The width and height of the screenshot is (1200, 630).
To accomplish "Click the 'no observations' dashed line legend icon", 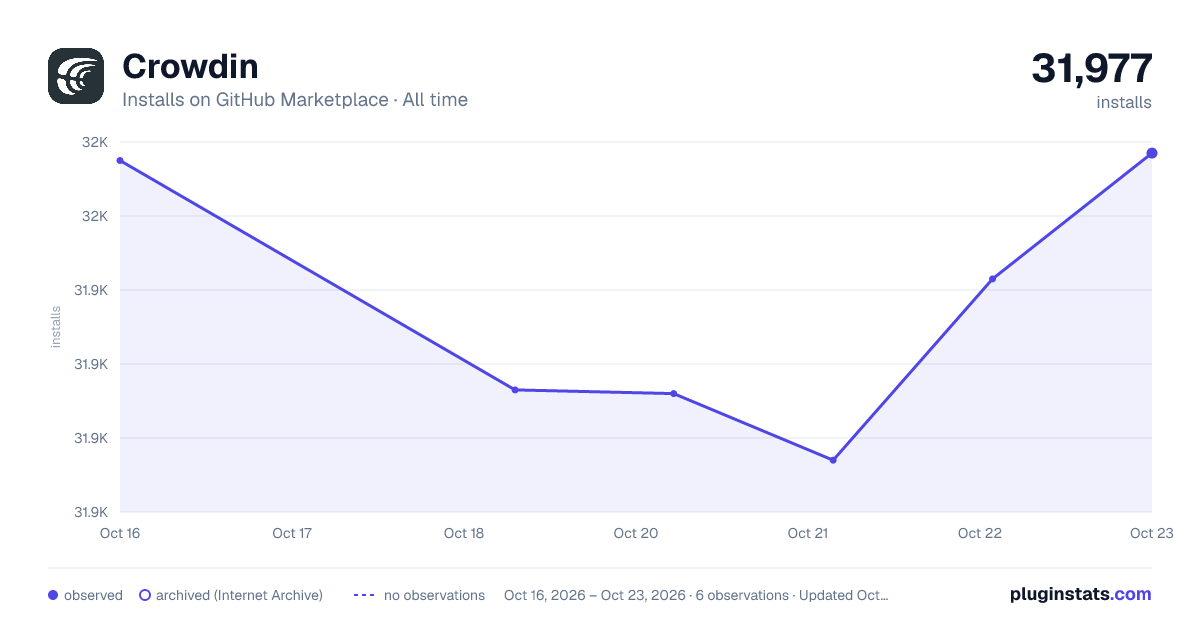I will click(364, 595).
